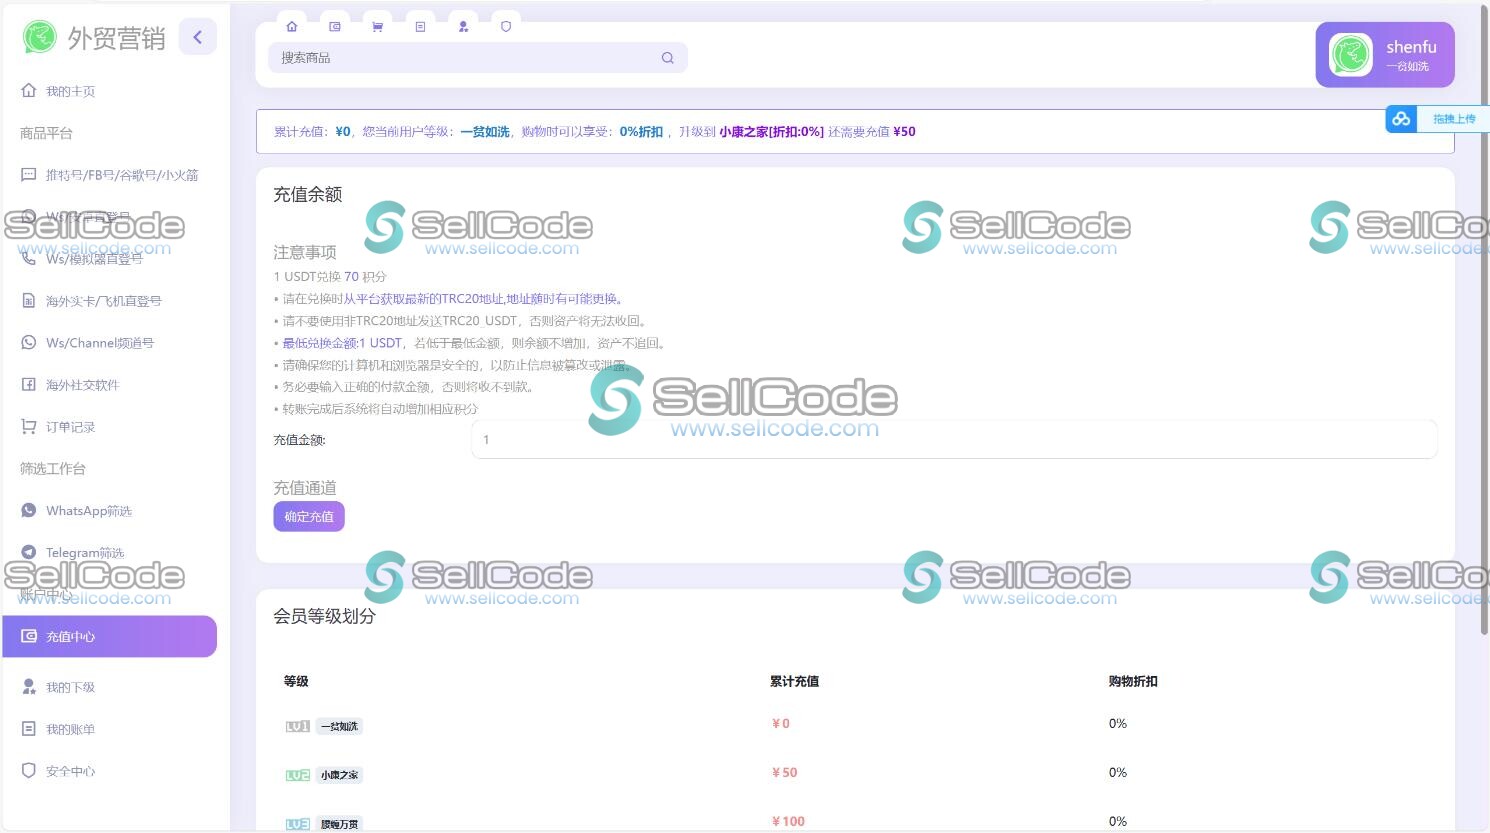Viewport: 1490px width, 833px height.
Task: Open 安全中心 in the sidebar
Action: (x=70, y=771)
